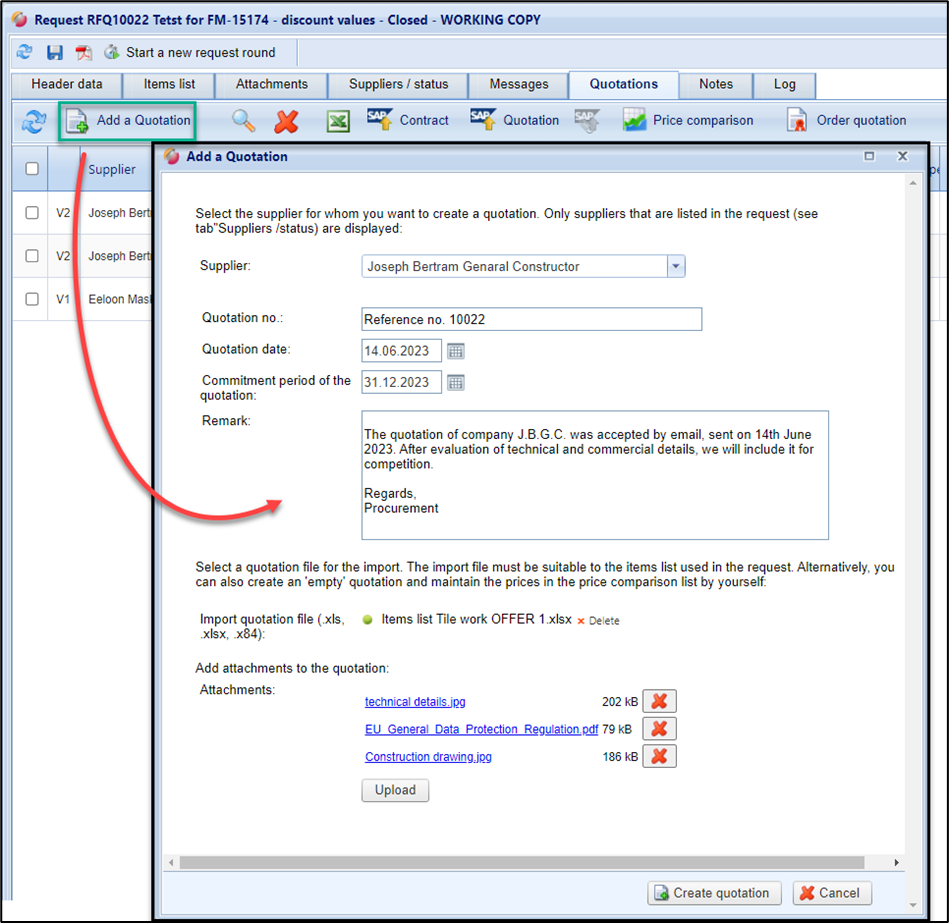Toggle the select-all checkbox in table header
949x923 pixels.
coord(32,169)
